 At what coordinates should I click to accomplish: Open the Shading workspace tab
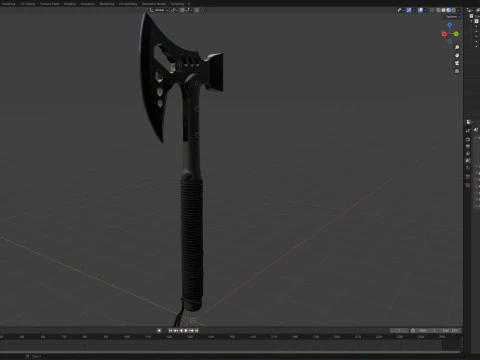pyautogui.click(x=70, y=4)
